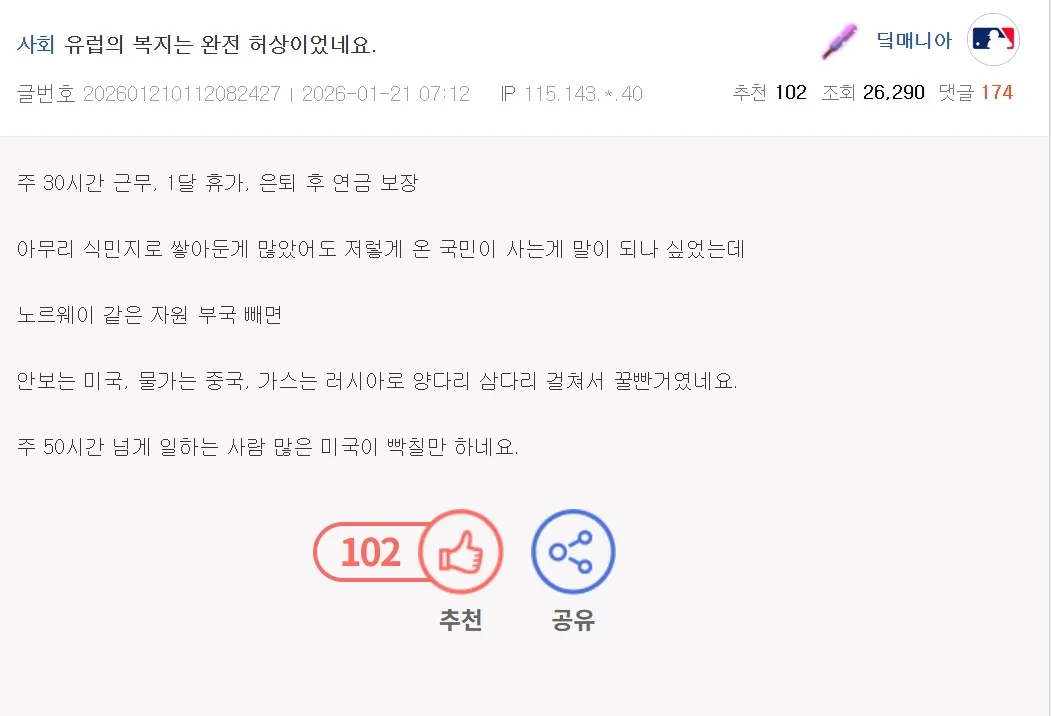Click the post date 2026-01-21 07:12
The height and width of the screenshot is (716, 1051).
point(385,94)
